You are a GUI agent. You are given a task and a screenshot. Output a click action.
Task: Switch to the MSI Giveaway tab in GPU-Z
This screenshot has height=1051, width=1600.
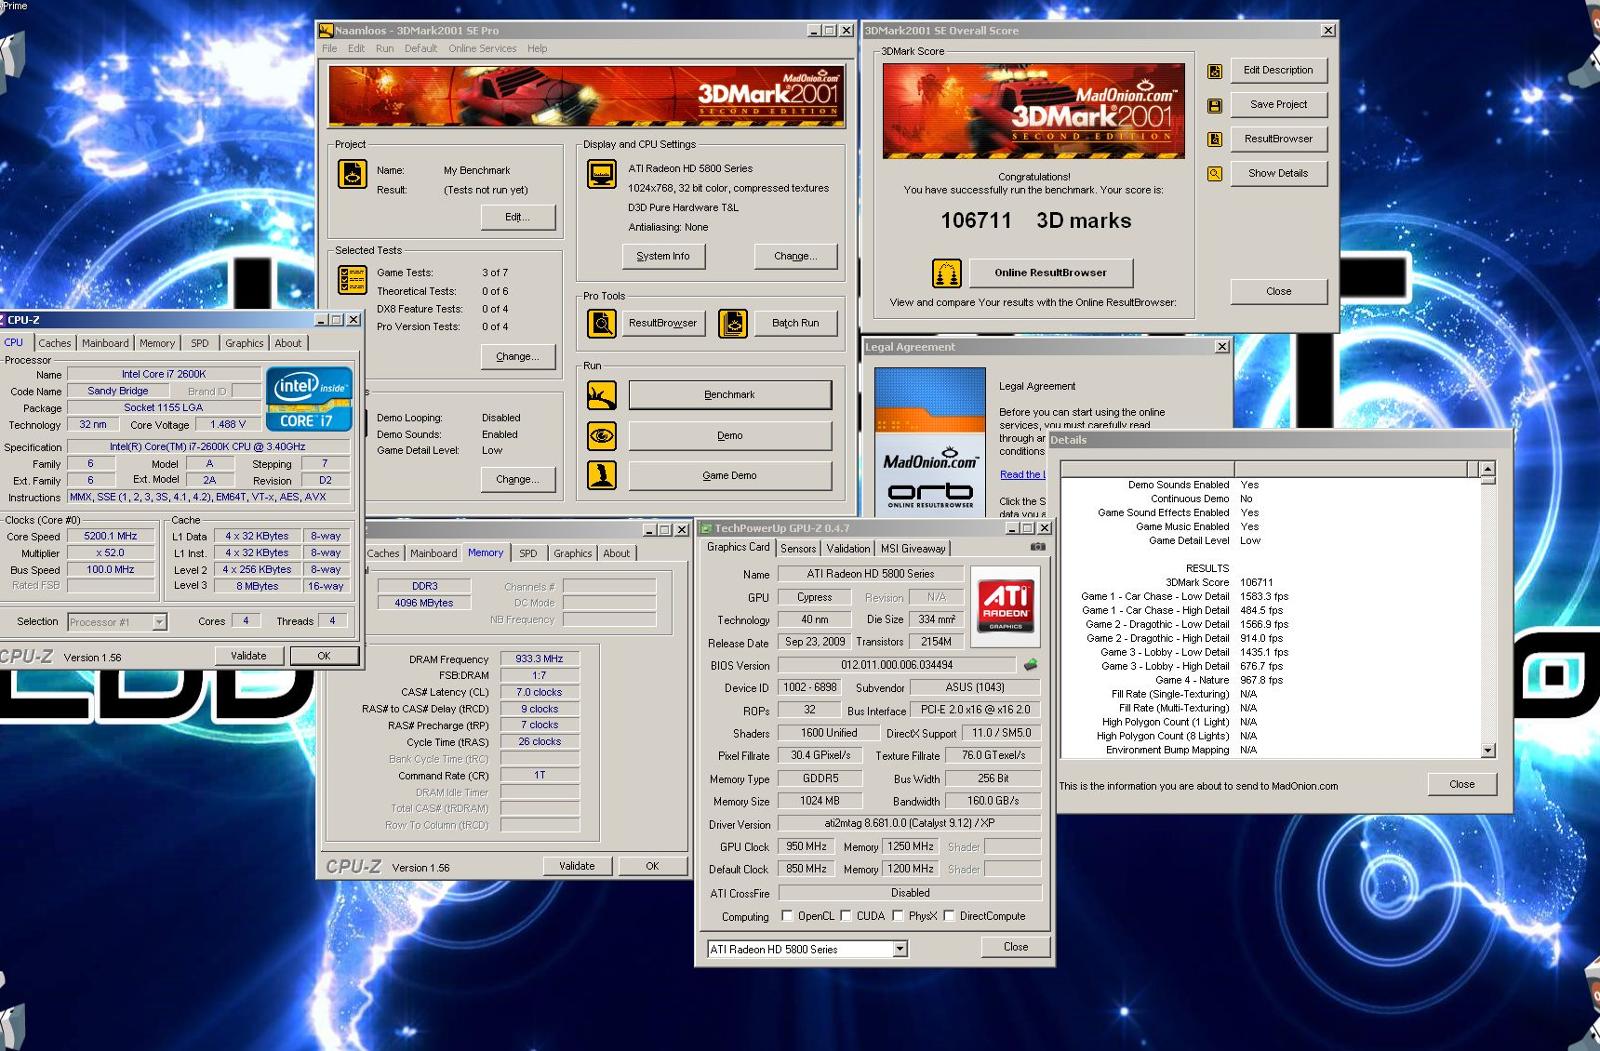(913, 548)
